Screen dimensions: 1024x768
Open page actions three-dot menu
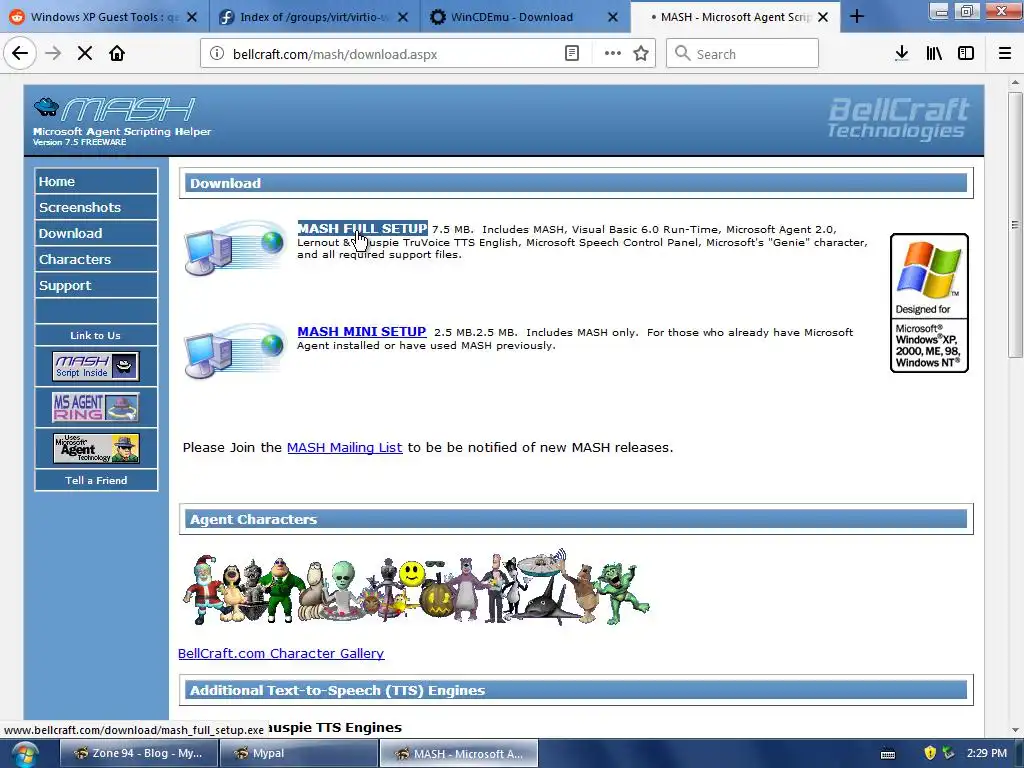(613, 54)
